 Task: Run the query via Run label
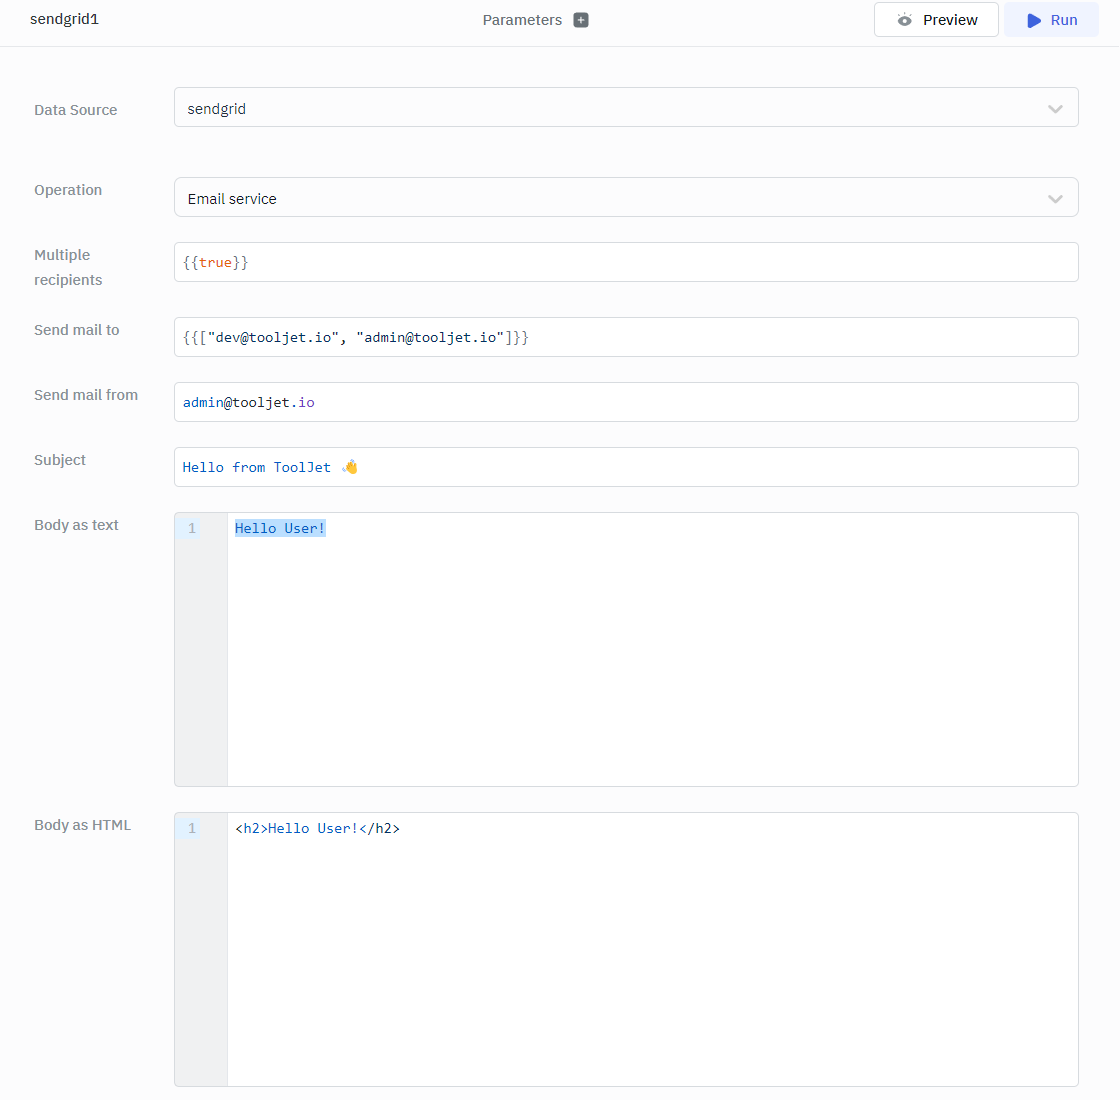click(x=1064, y=20)
